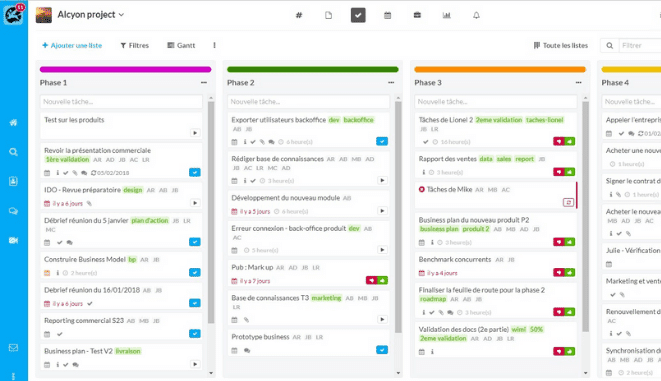Open the hashtag channels view
This screenshot has width=661, height=381.
click(x=299, y=15)
